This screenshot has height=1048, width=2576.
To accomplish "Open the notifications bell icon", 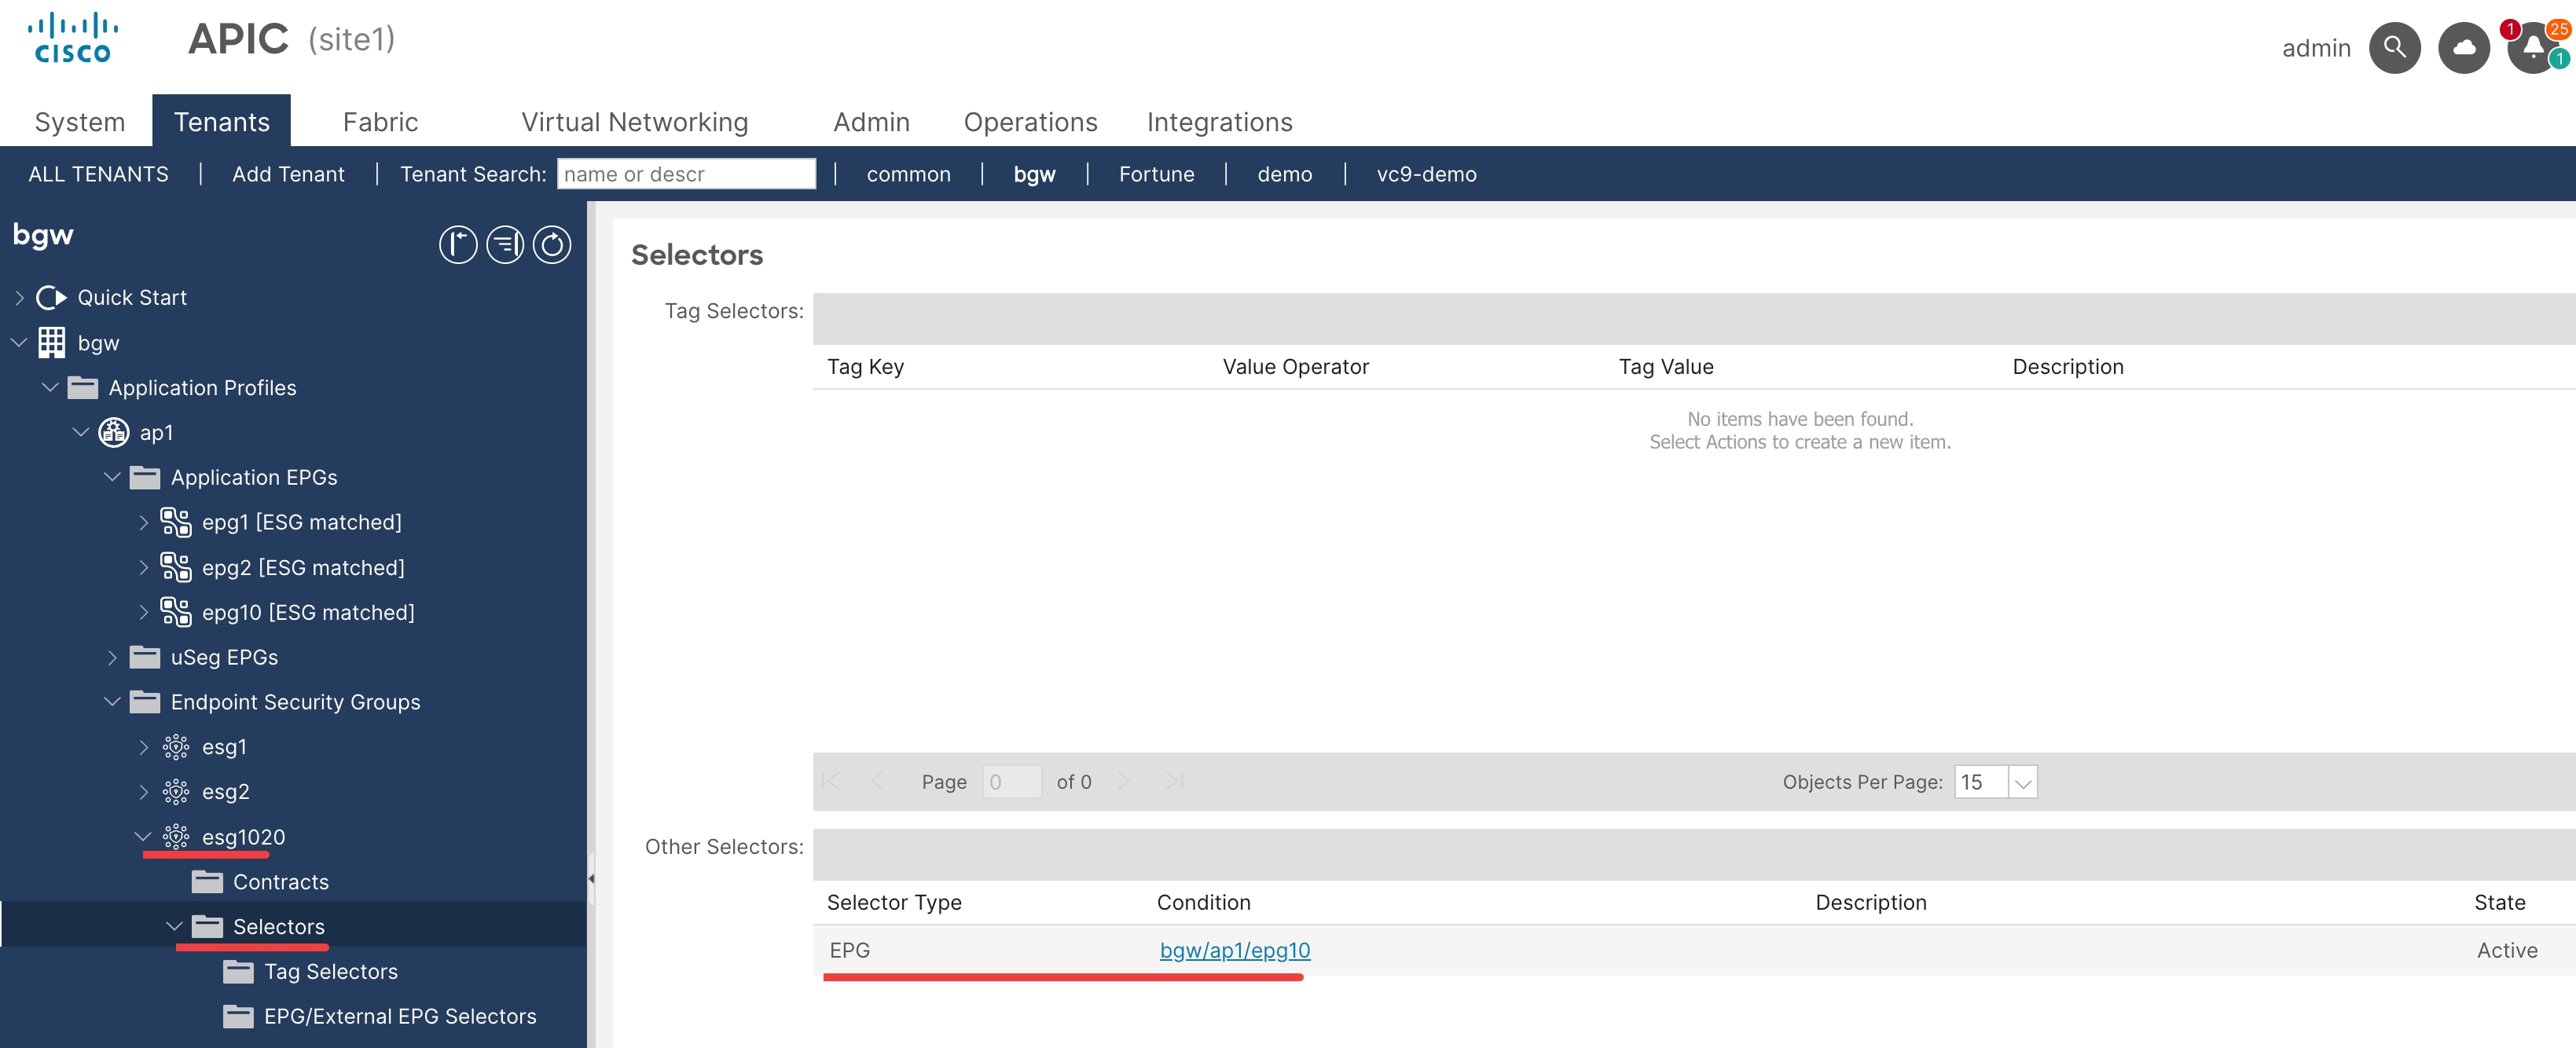I will pos(2532,47).
